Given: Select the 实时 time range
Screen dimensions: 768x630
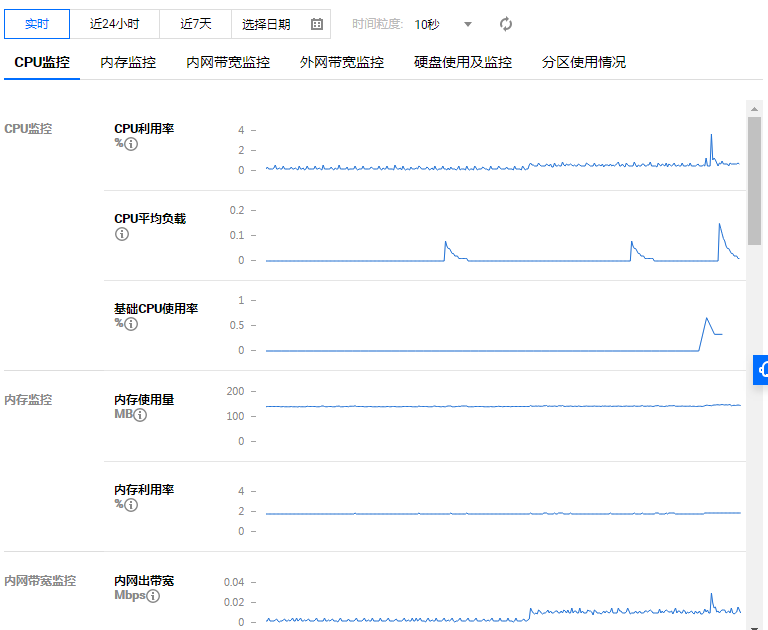Looking at the screenshot, I should 37,24.
